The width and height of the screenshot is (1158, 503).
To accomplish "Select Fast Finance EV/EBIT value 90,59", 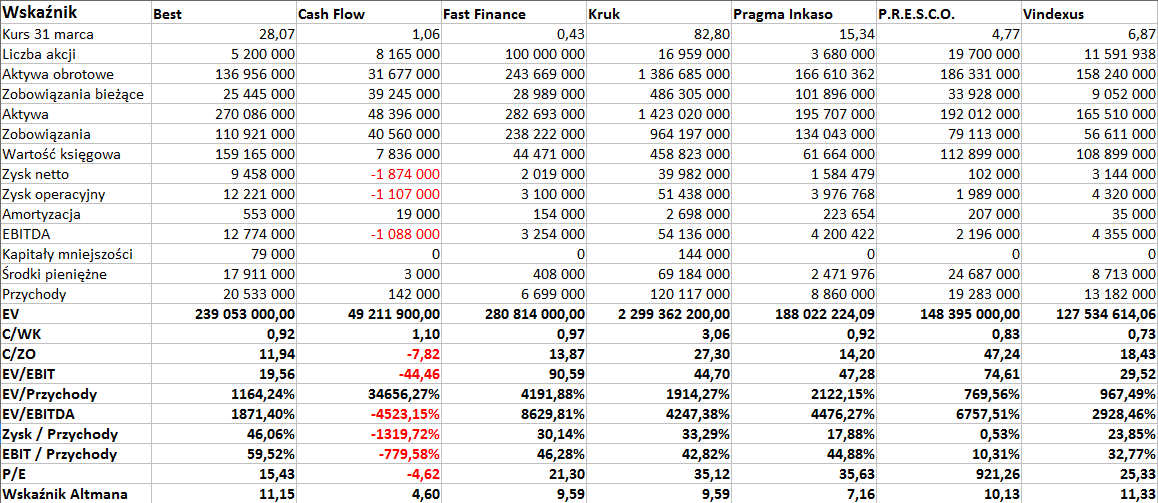I will [x=513, y=374].
